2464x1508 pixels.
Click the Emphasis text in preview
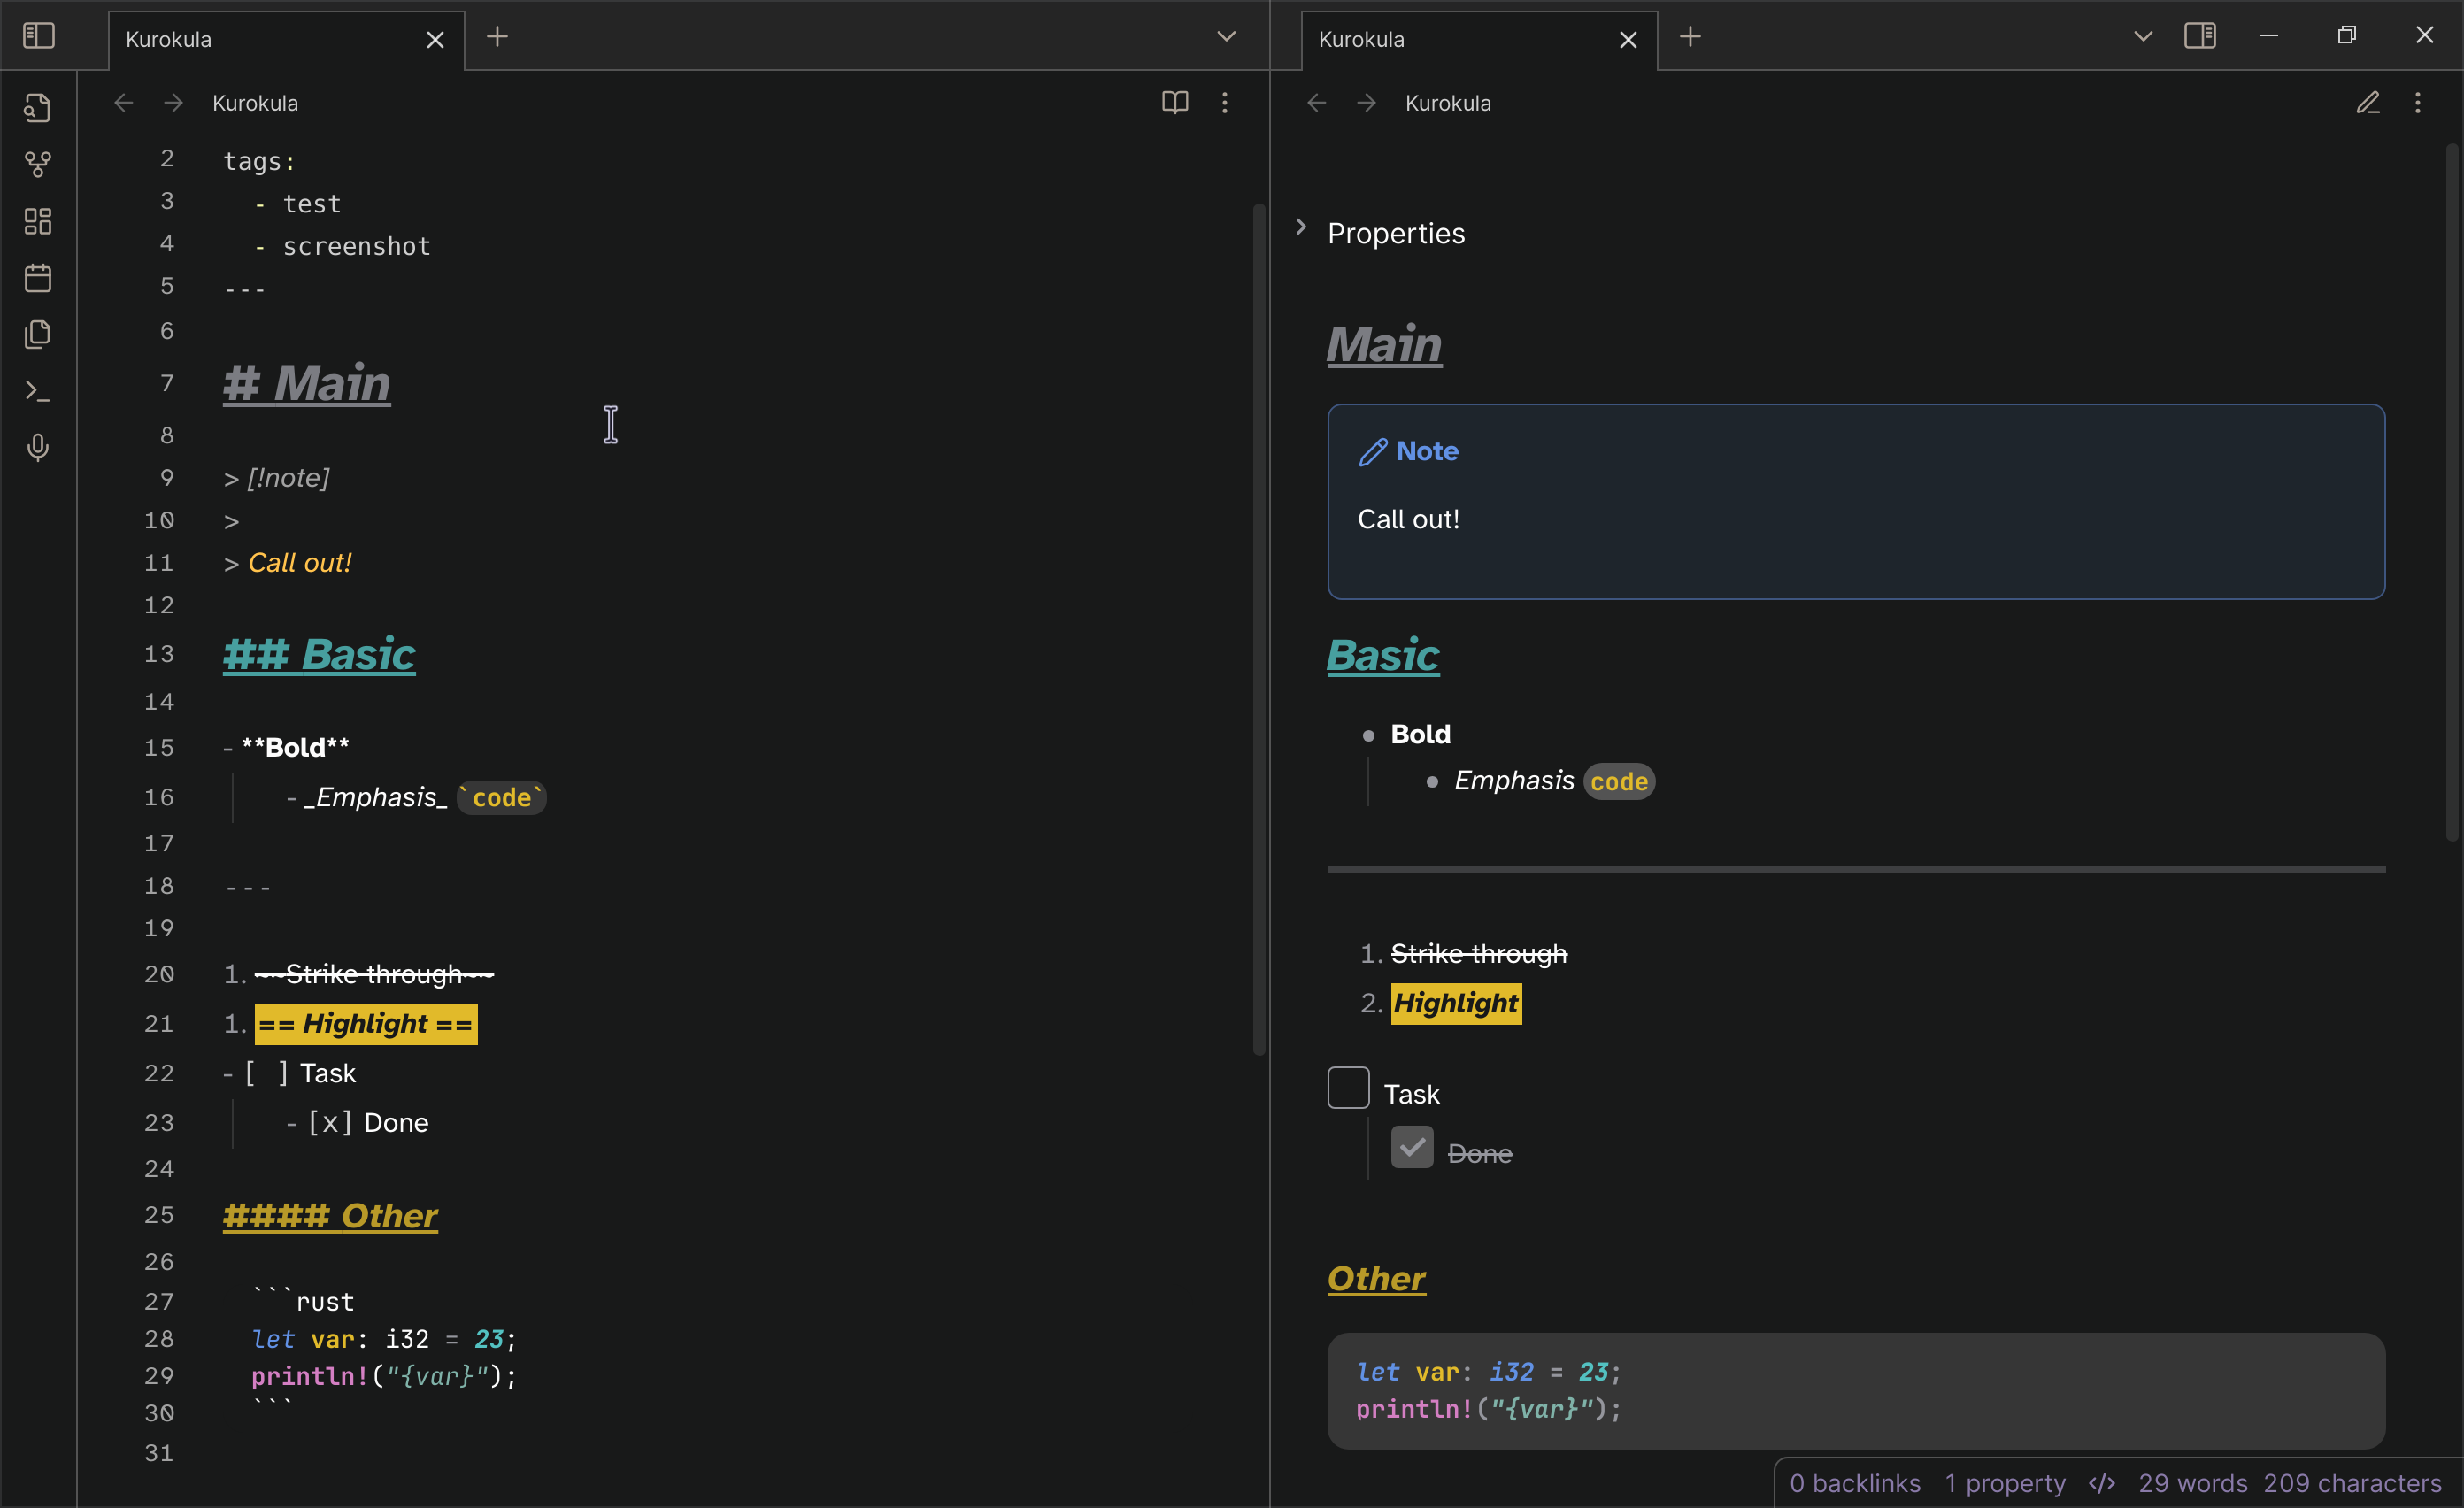pyautogui.click(x=1514, y=780)
